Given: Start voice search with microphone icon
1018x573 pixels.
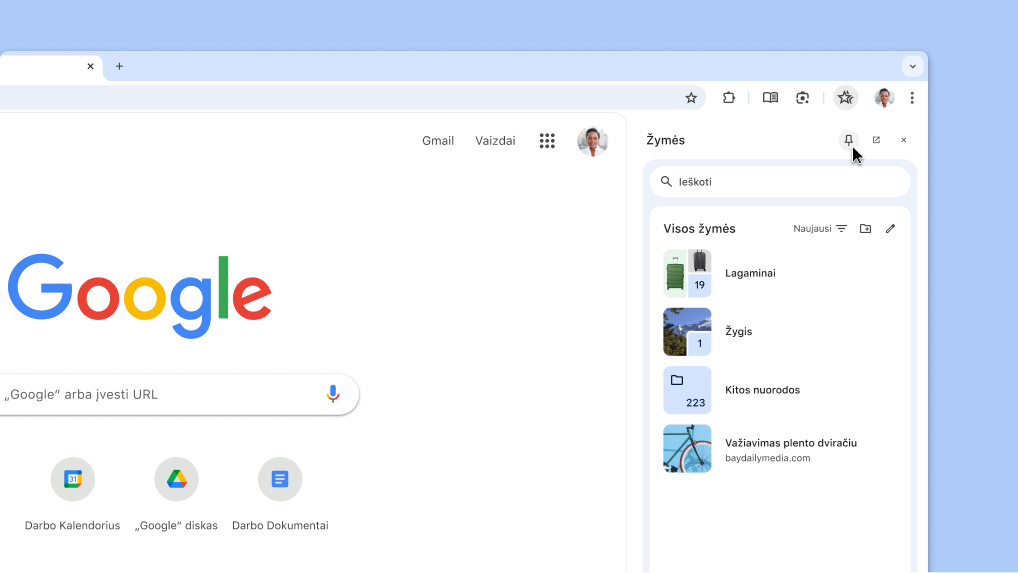Looking at the screenshot, I should point(333,394).
